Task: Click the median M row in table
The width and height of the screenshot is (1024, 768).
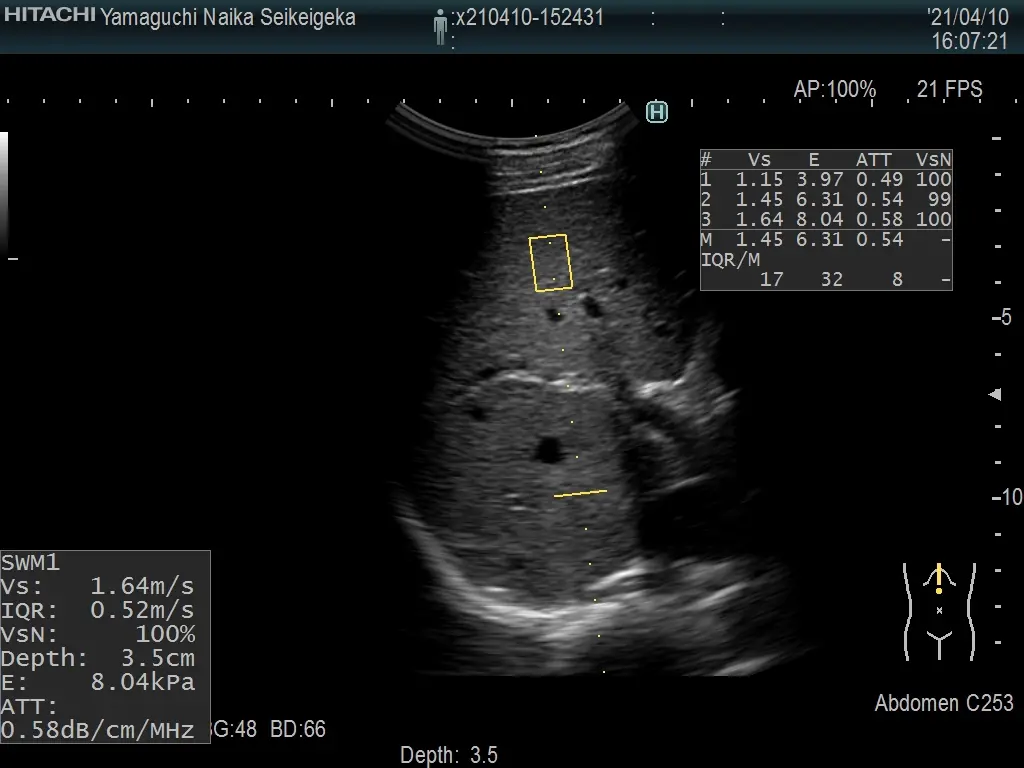Action: pos(825,240)
